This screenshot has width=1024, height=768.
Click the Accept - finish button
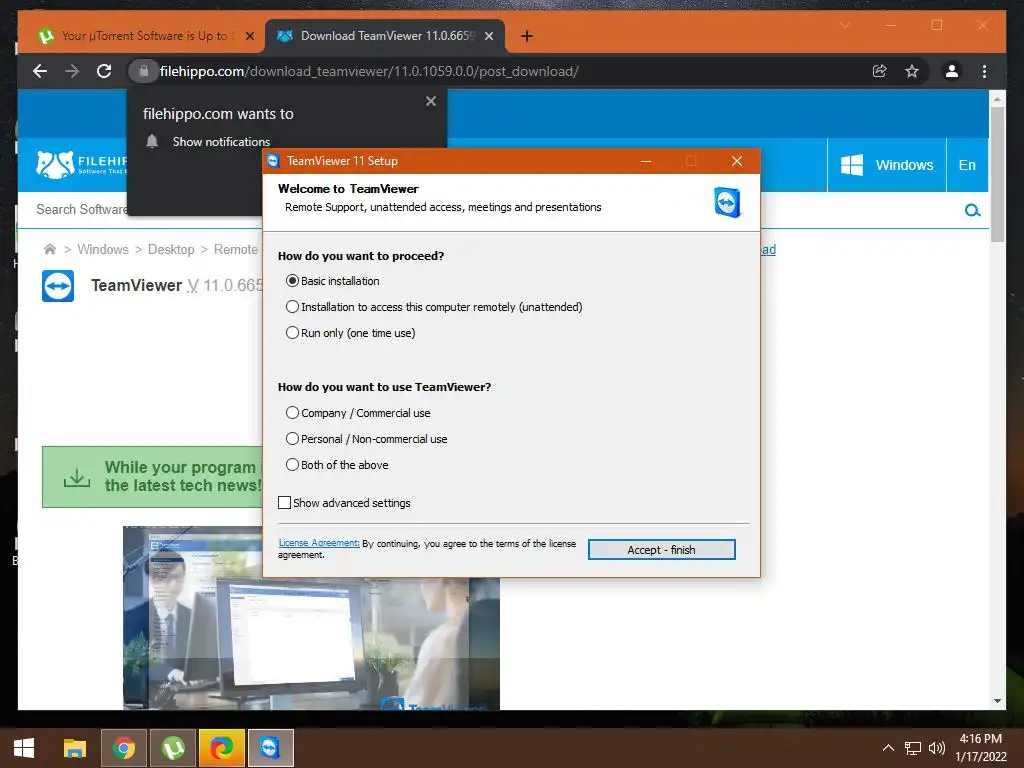tap(662, 550)
